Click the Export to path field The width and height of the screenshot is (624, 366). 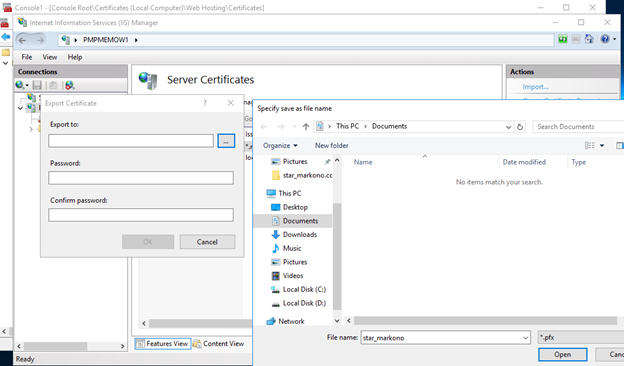coord(131,141)
